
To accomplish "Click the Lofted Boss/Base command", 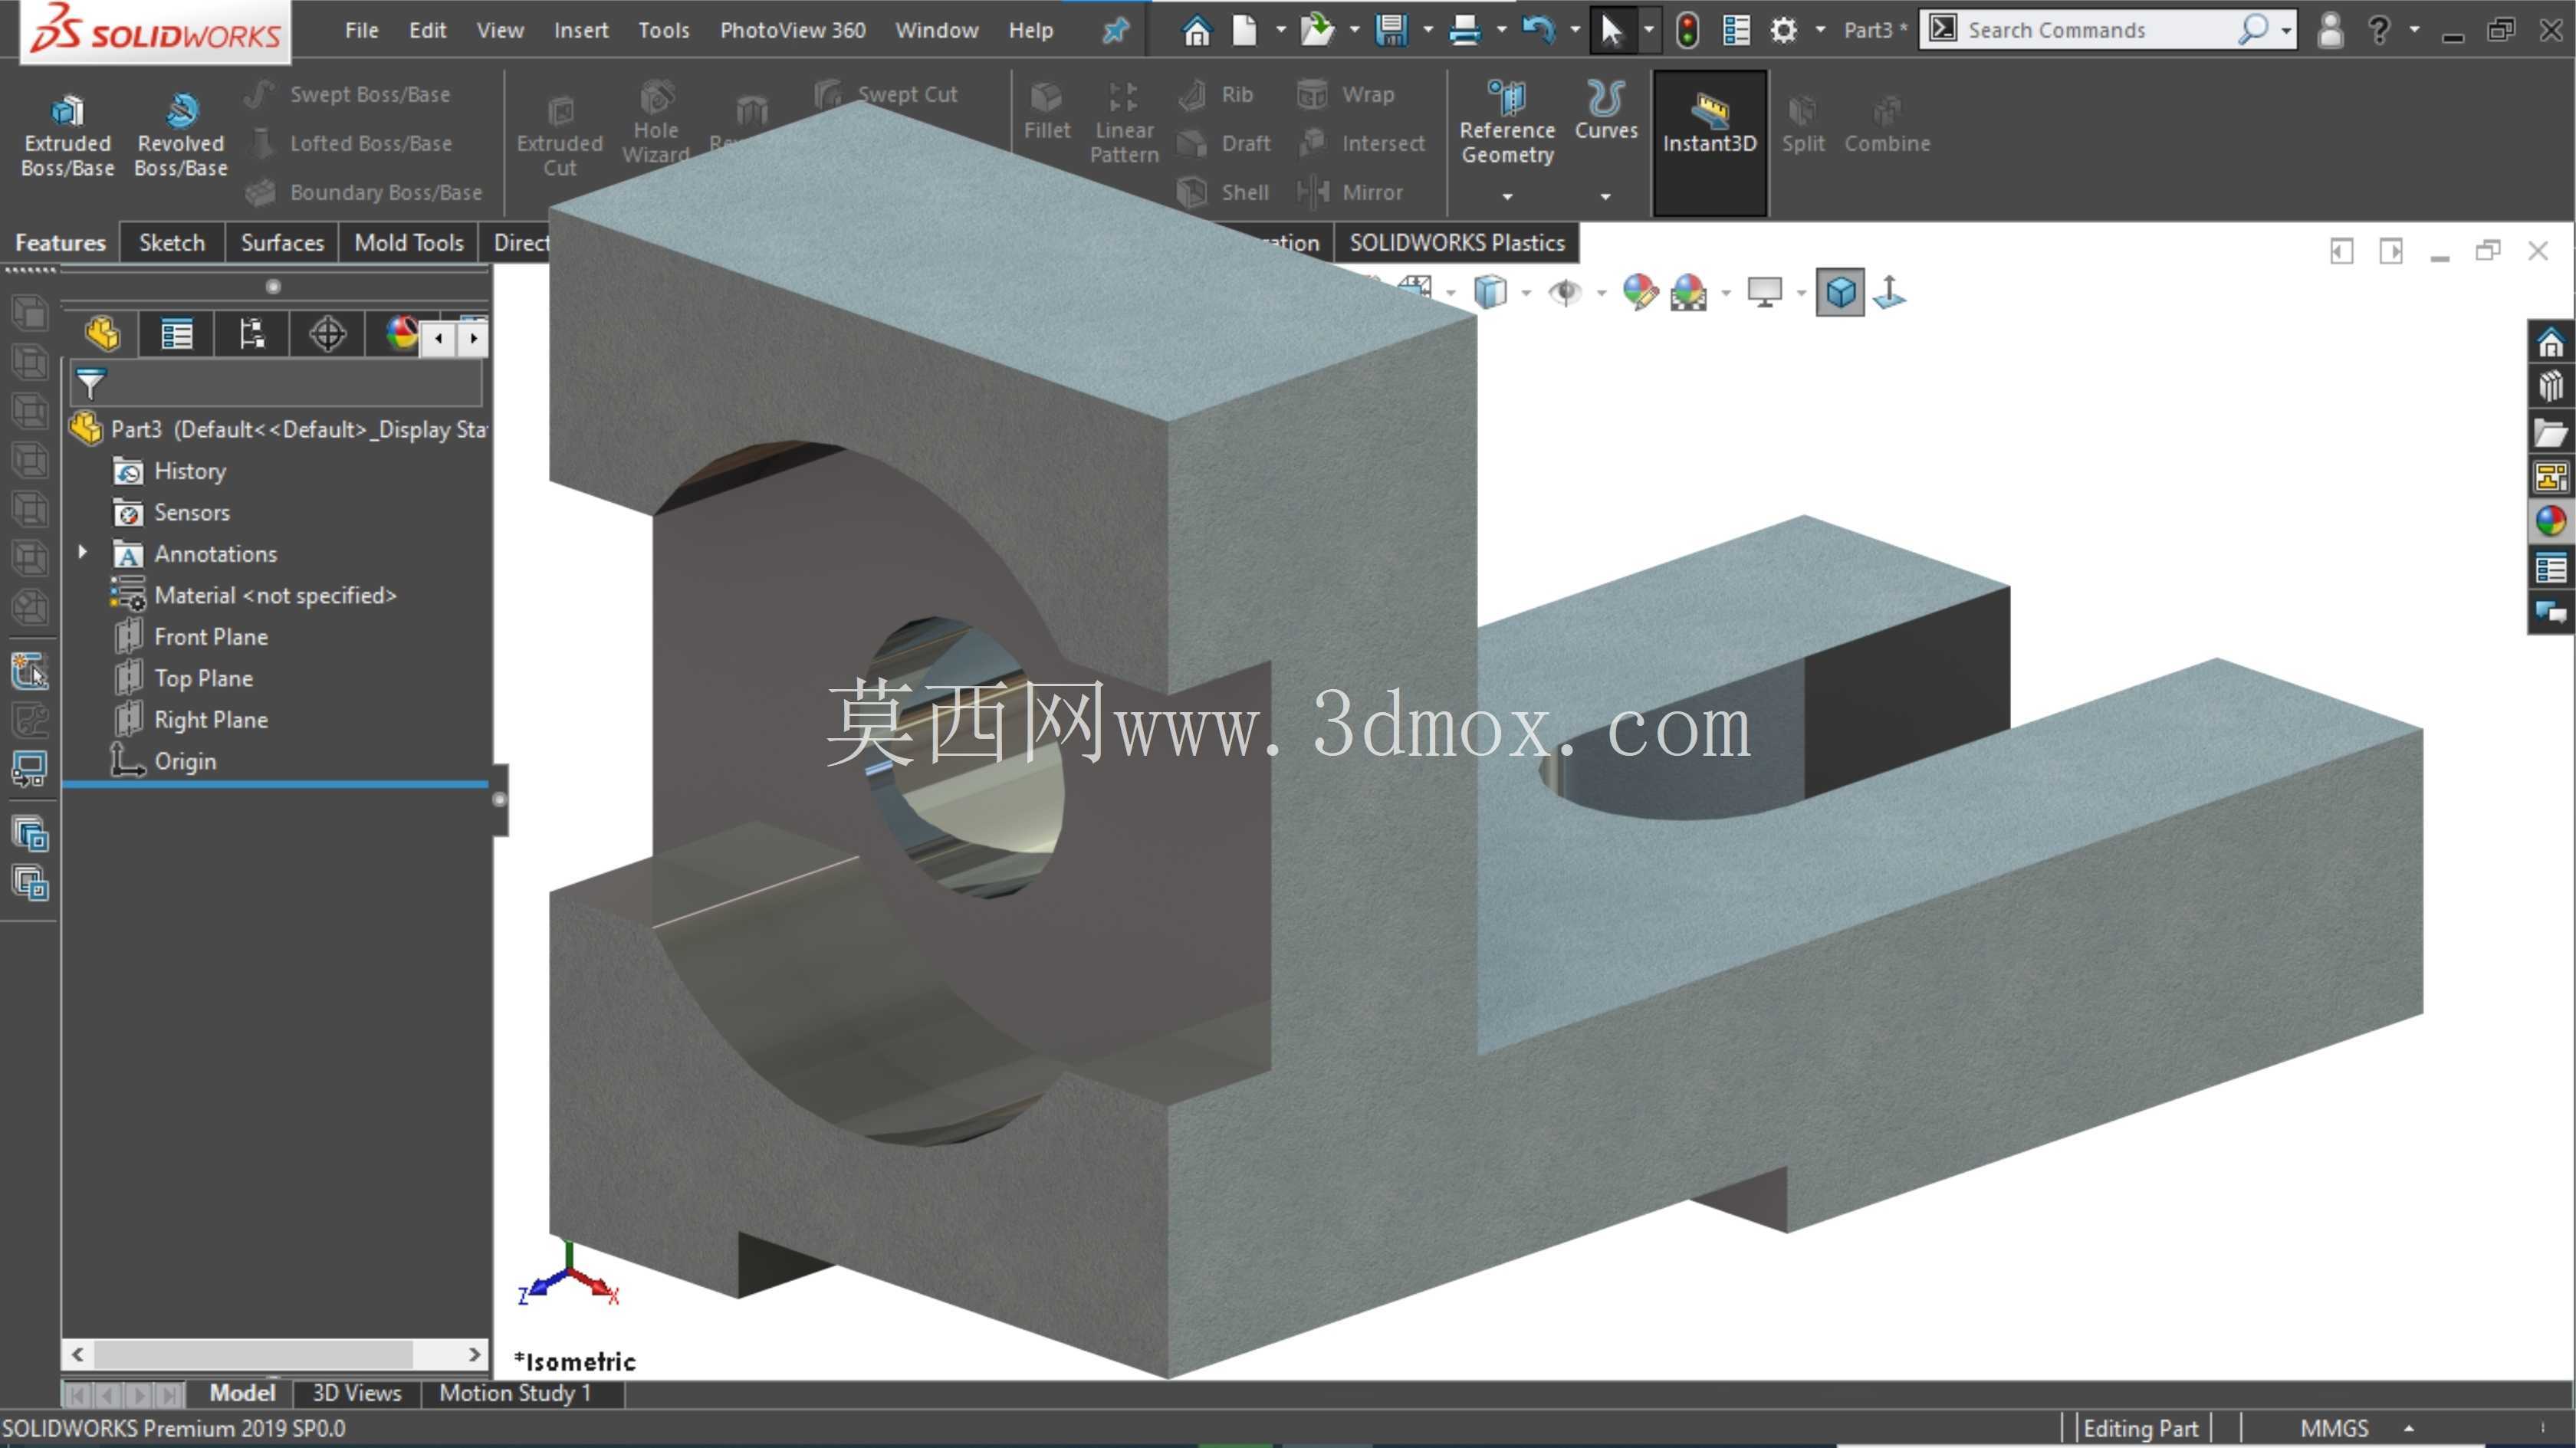I will tap(349, 143).
